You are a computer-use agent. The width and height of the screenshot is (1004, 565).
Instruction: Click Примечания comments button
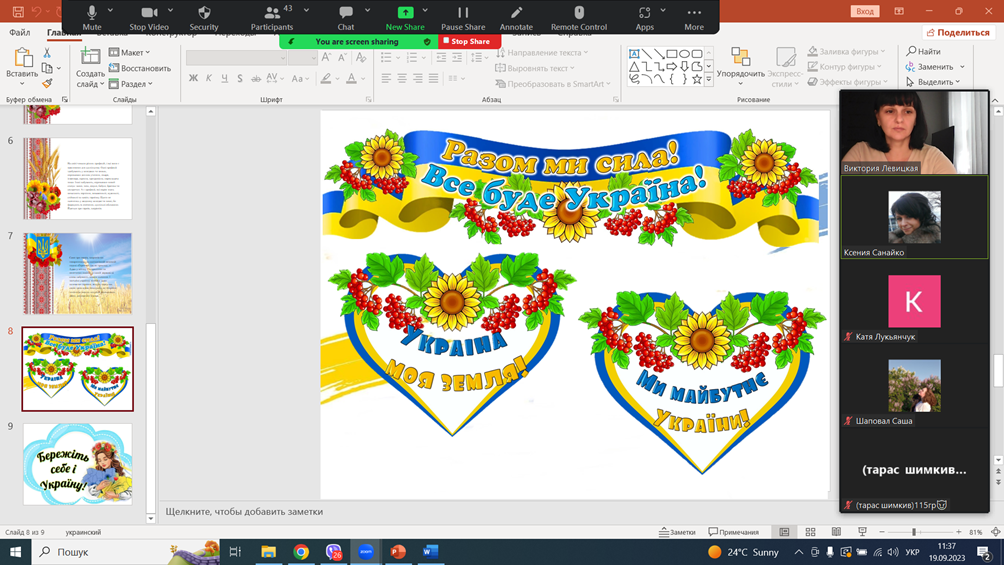point(734,532)
